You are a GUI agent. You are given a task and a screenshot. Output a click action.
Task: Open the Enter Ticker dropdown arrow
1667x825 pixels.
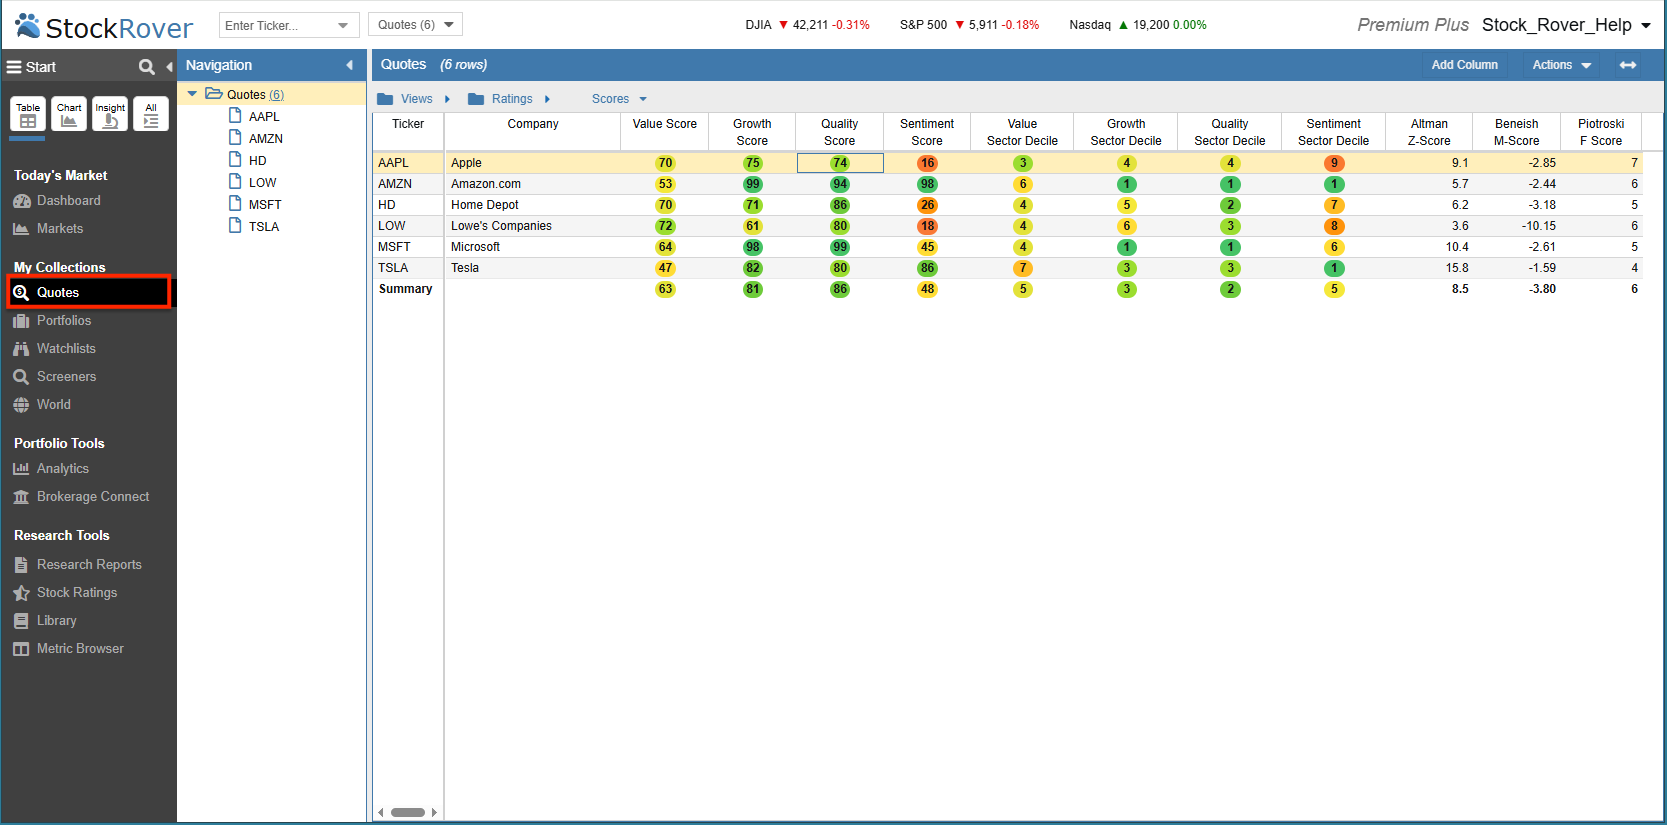pyautogui.click(x=343, y=25)
